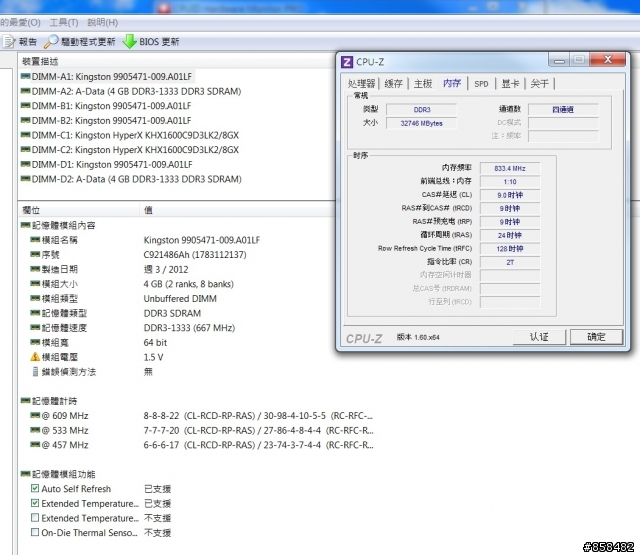Switch to CPU-Z 处理器 tab

pos(361,84)
